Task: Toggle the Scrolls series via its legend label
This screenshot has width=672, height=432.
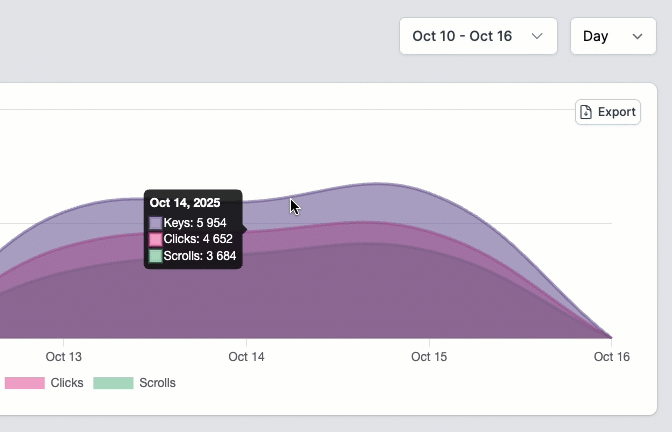Action: click(157, 383)
